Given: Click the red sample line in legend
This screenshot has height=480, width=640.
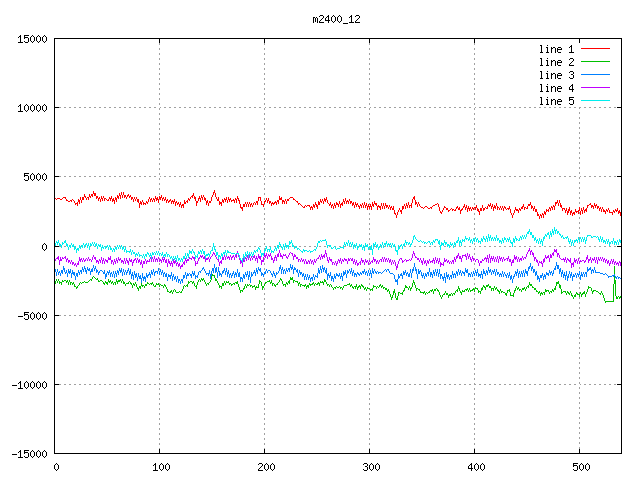Looking at the screenshot, I should pos(595,49).
